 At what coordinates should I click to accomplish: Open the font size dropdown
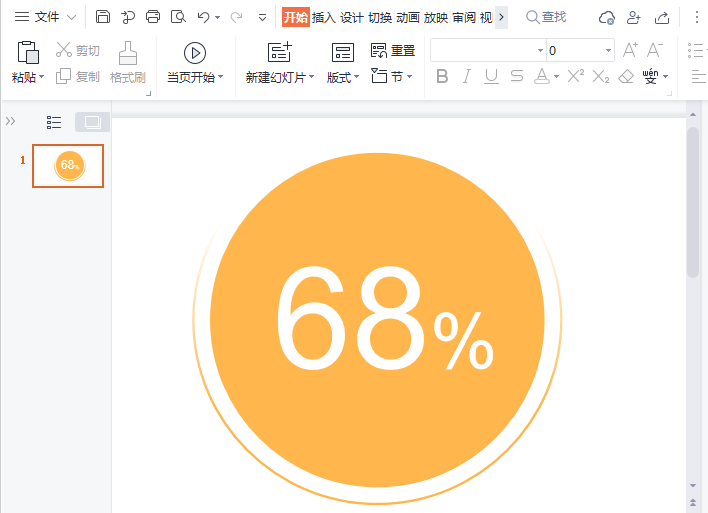(x=607, y=50)
